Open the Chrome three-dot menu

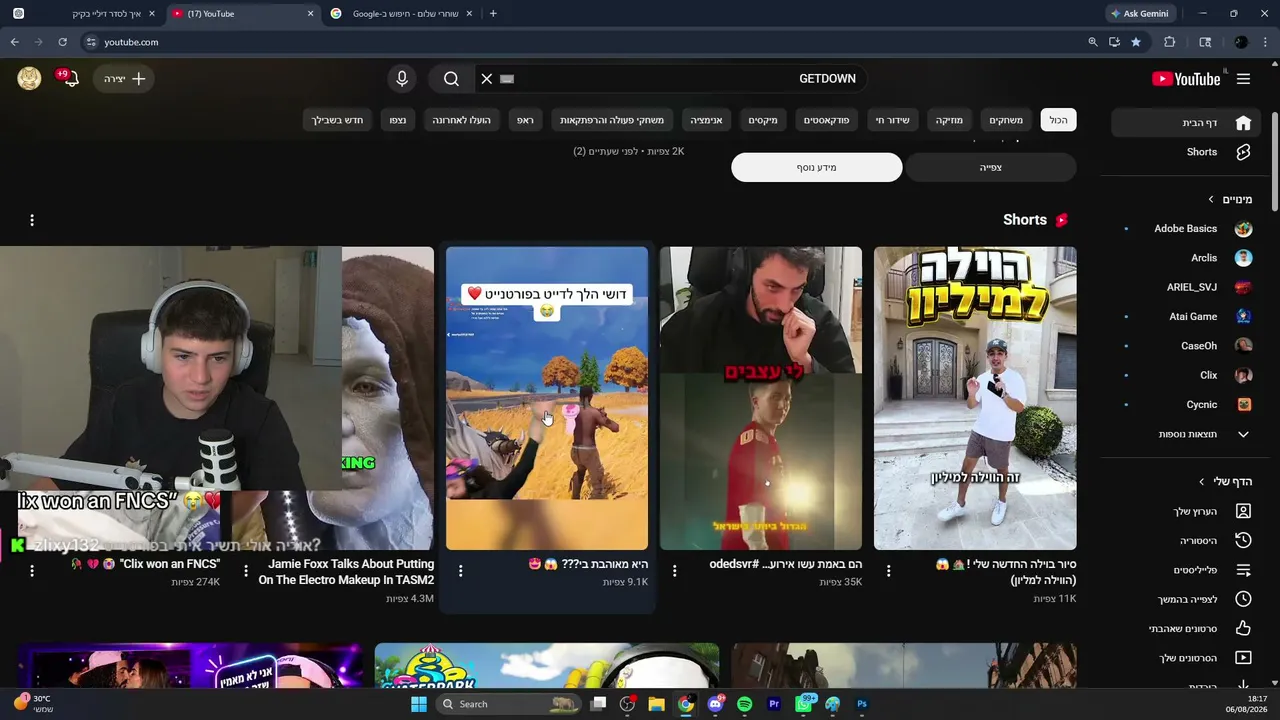(1266, 42)
